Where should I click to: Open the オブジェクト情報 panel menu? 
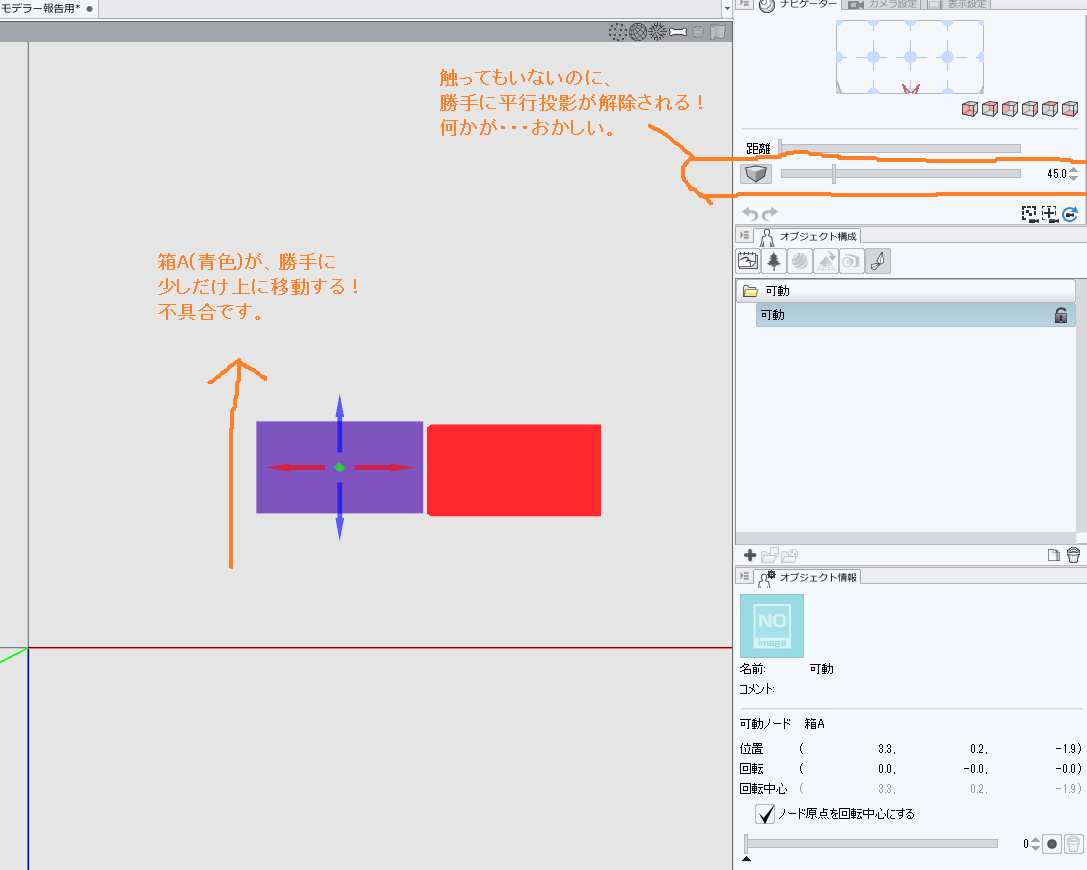click(x=745, y=576)
